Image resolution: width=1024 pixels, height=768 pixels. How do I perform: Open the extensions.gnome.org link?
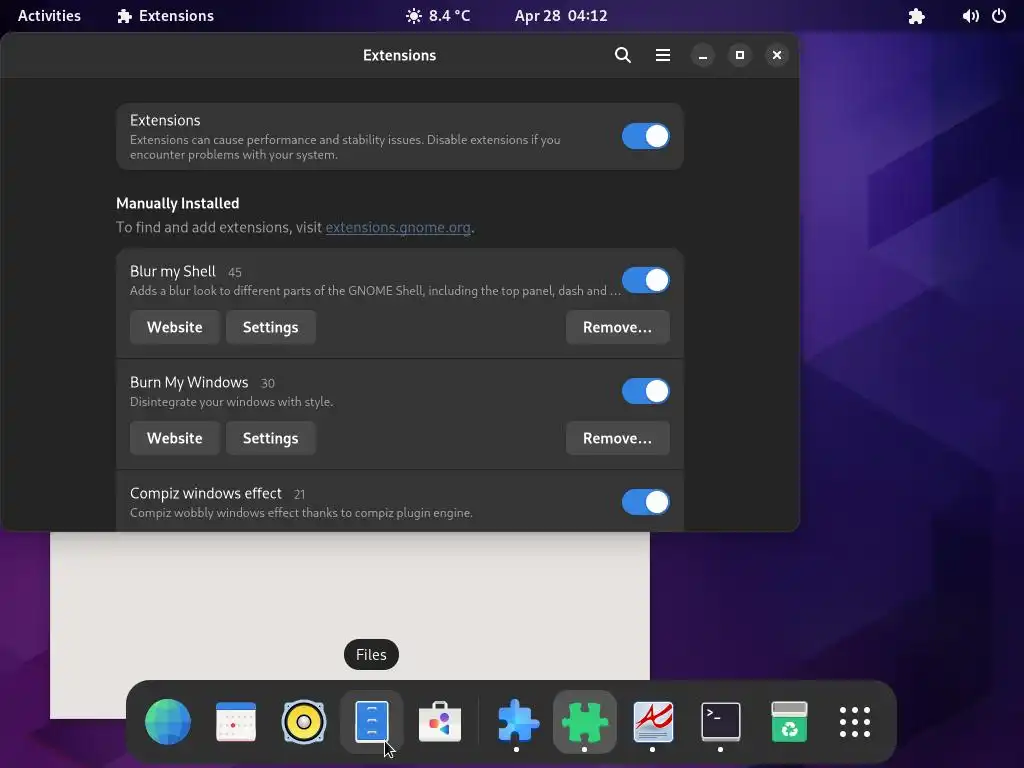[398, 227]
